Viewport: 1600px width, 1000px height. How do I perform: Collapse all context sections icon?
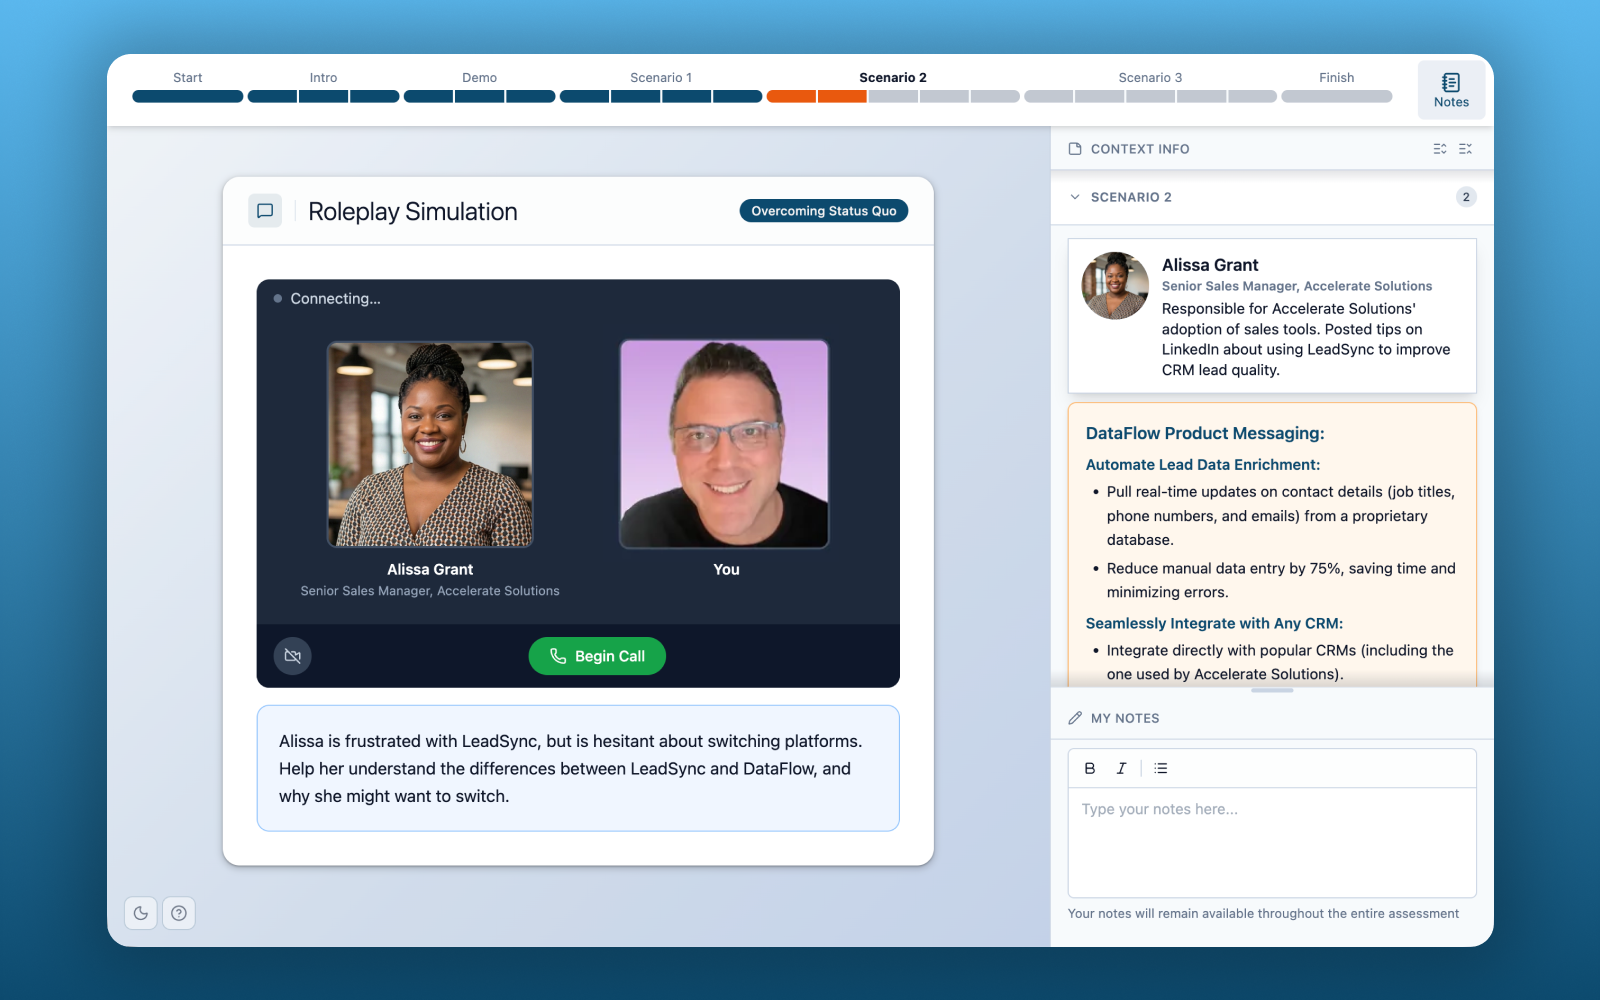[x=1466, y=149]
